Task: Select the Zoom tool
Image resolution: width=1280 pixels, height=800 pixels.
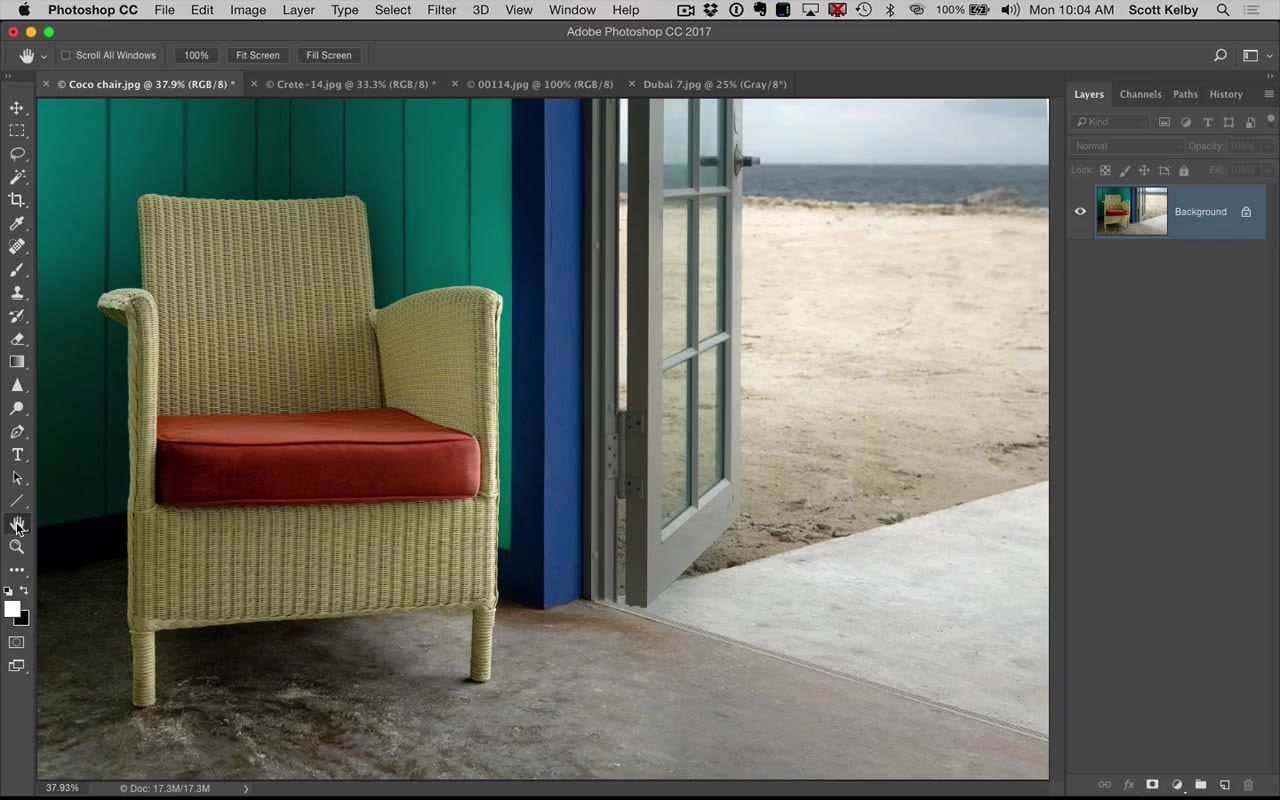Action: [x=16, y=546]
